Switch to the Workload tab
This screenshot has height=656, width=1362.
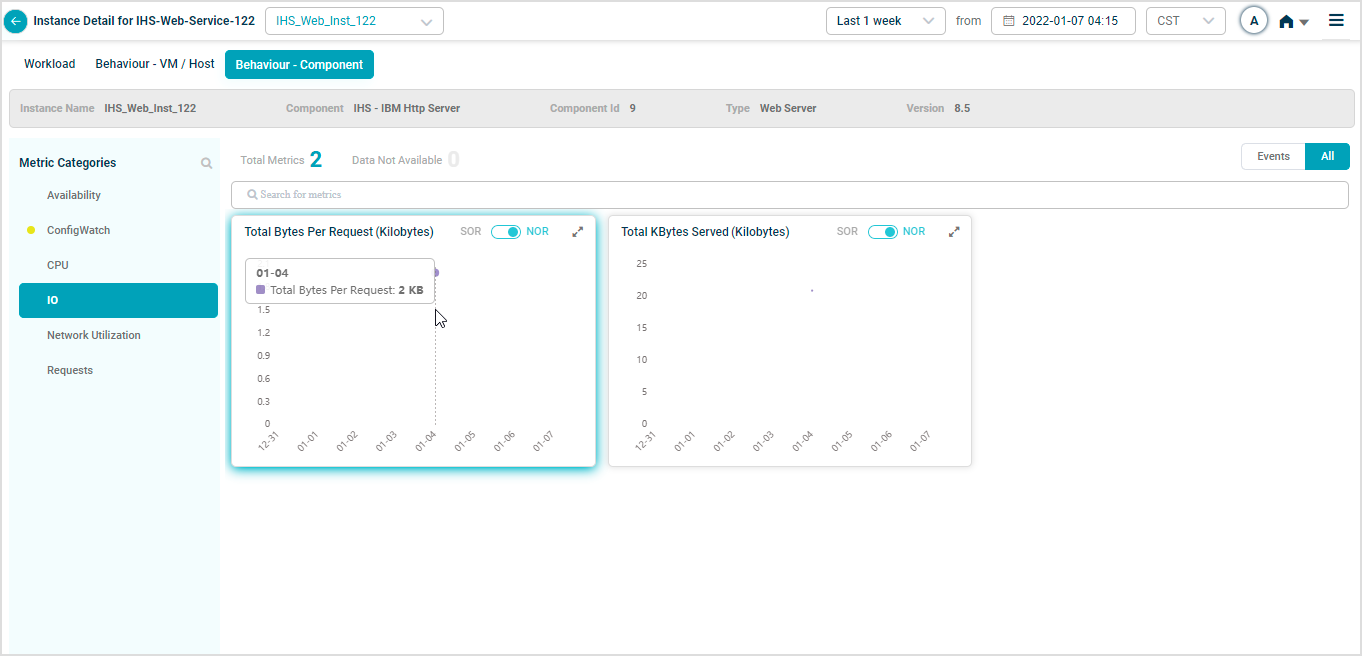pos(50,64)
